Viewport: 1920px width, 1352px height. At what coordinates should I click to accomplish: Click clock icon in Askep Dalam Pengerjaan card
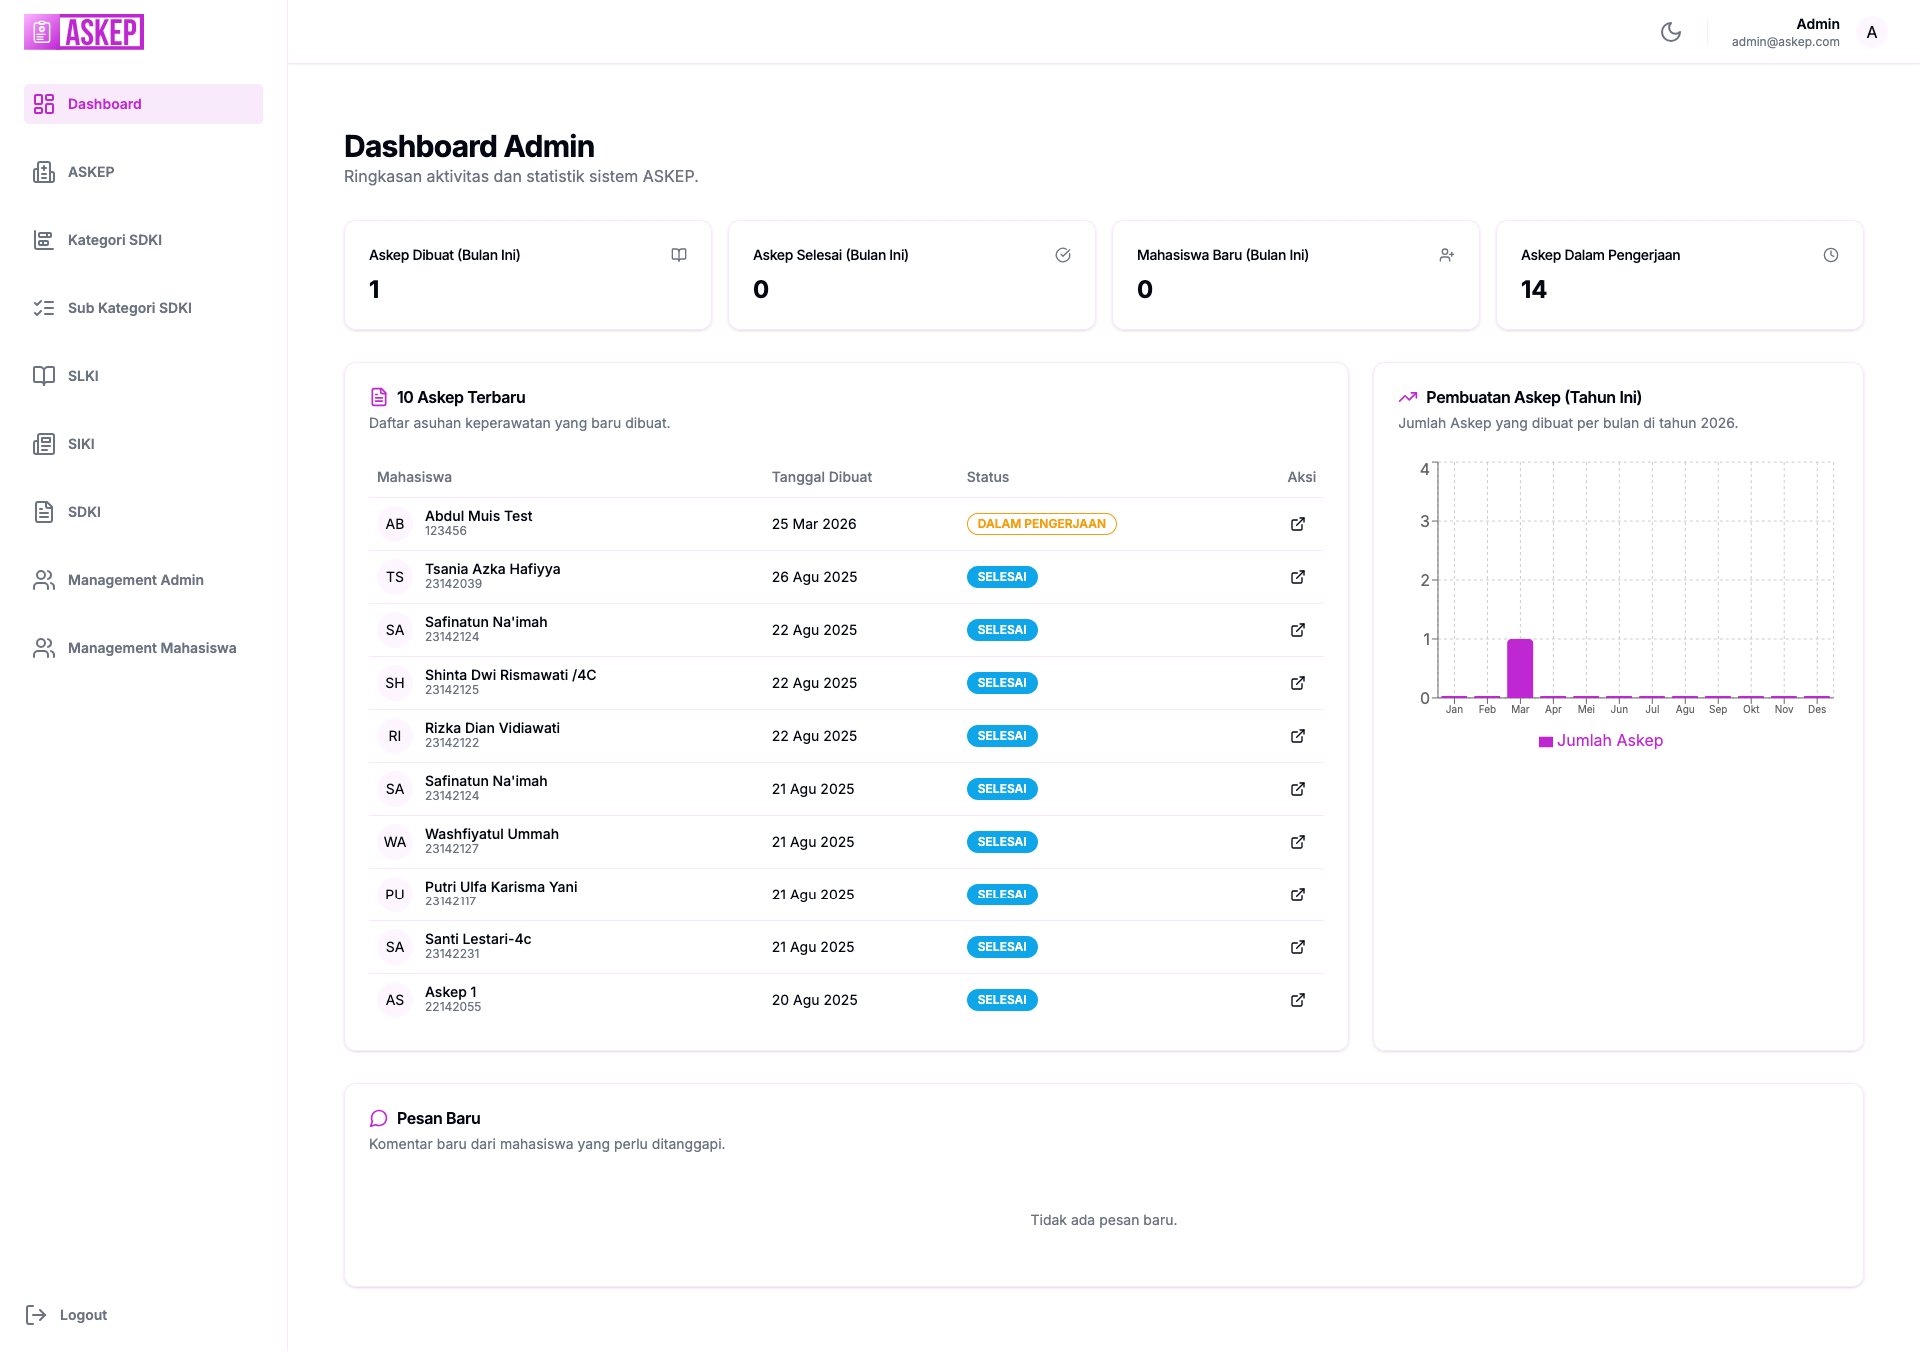1830,255
